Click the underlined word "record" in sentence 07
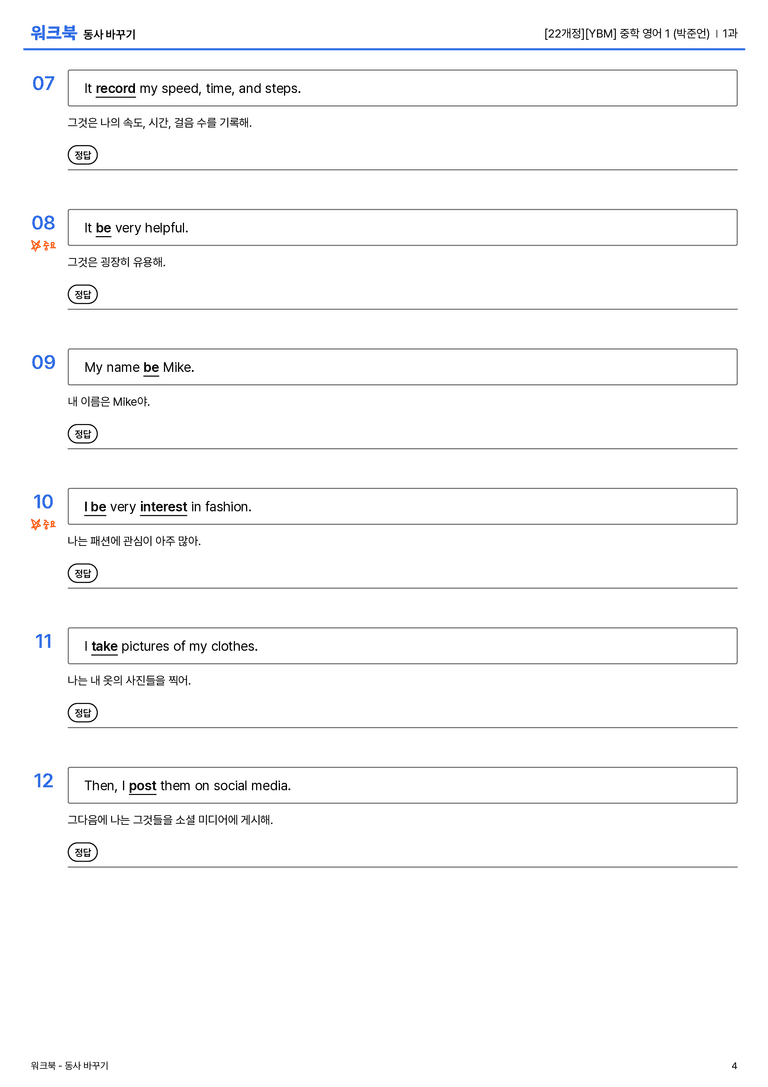 [115, 89]
